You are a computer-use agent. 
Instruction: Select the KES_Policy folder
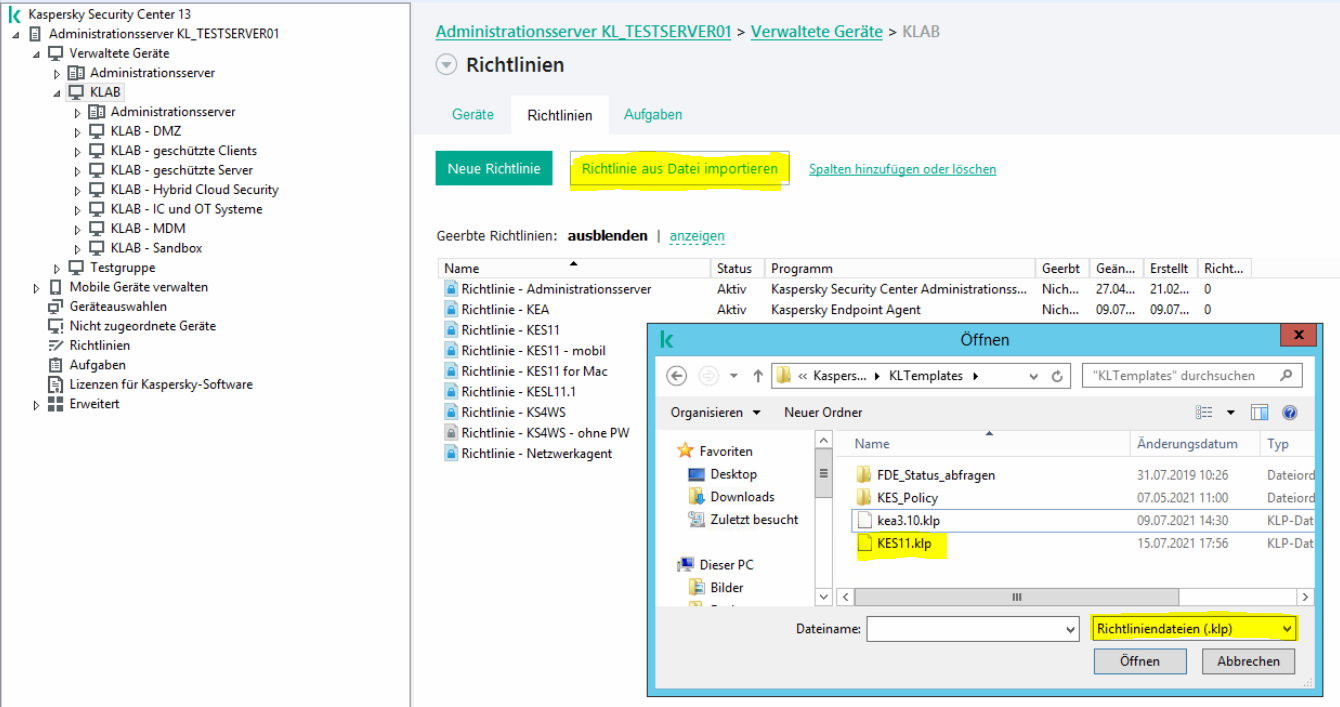pyautogui.click(x=907, y=498)
